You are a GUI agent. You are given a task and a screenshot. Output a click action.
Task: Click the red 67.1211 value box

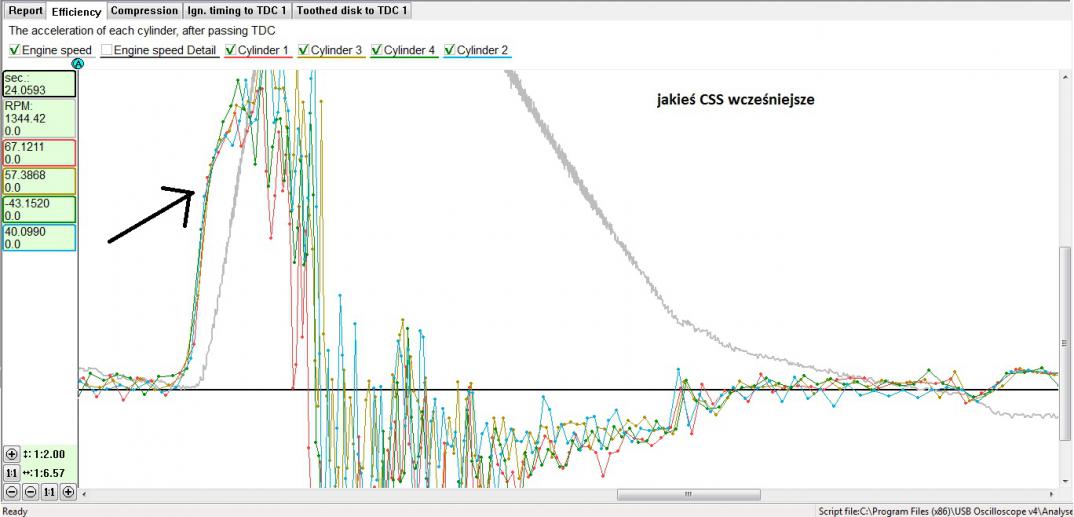[39, 153]
